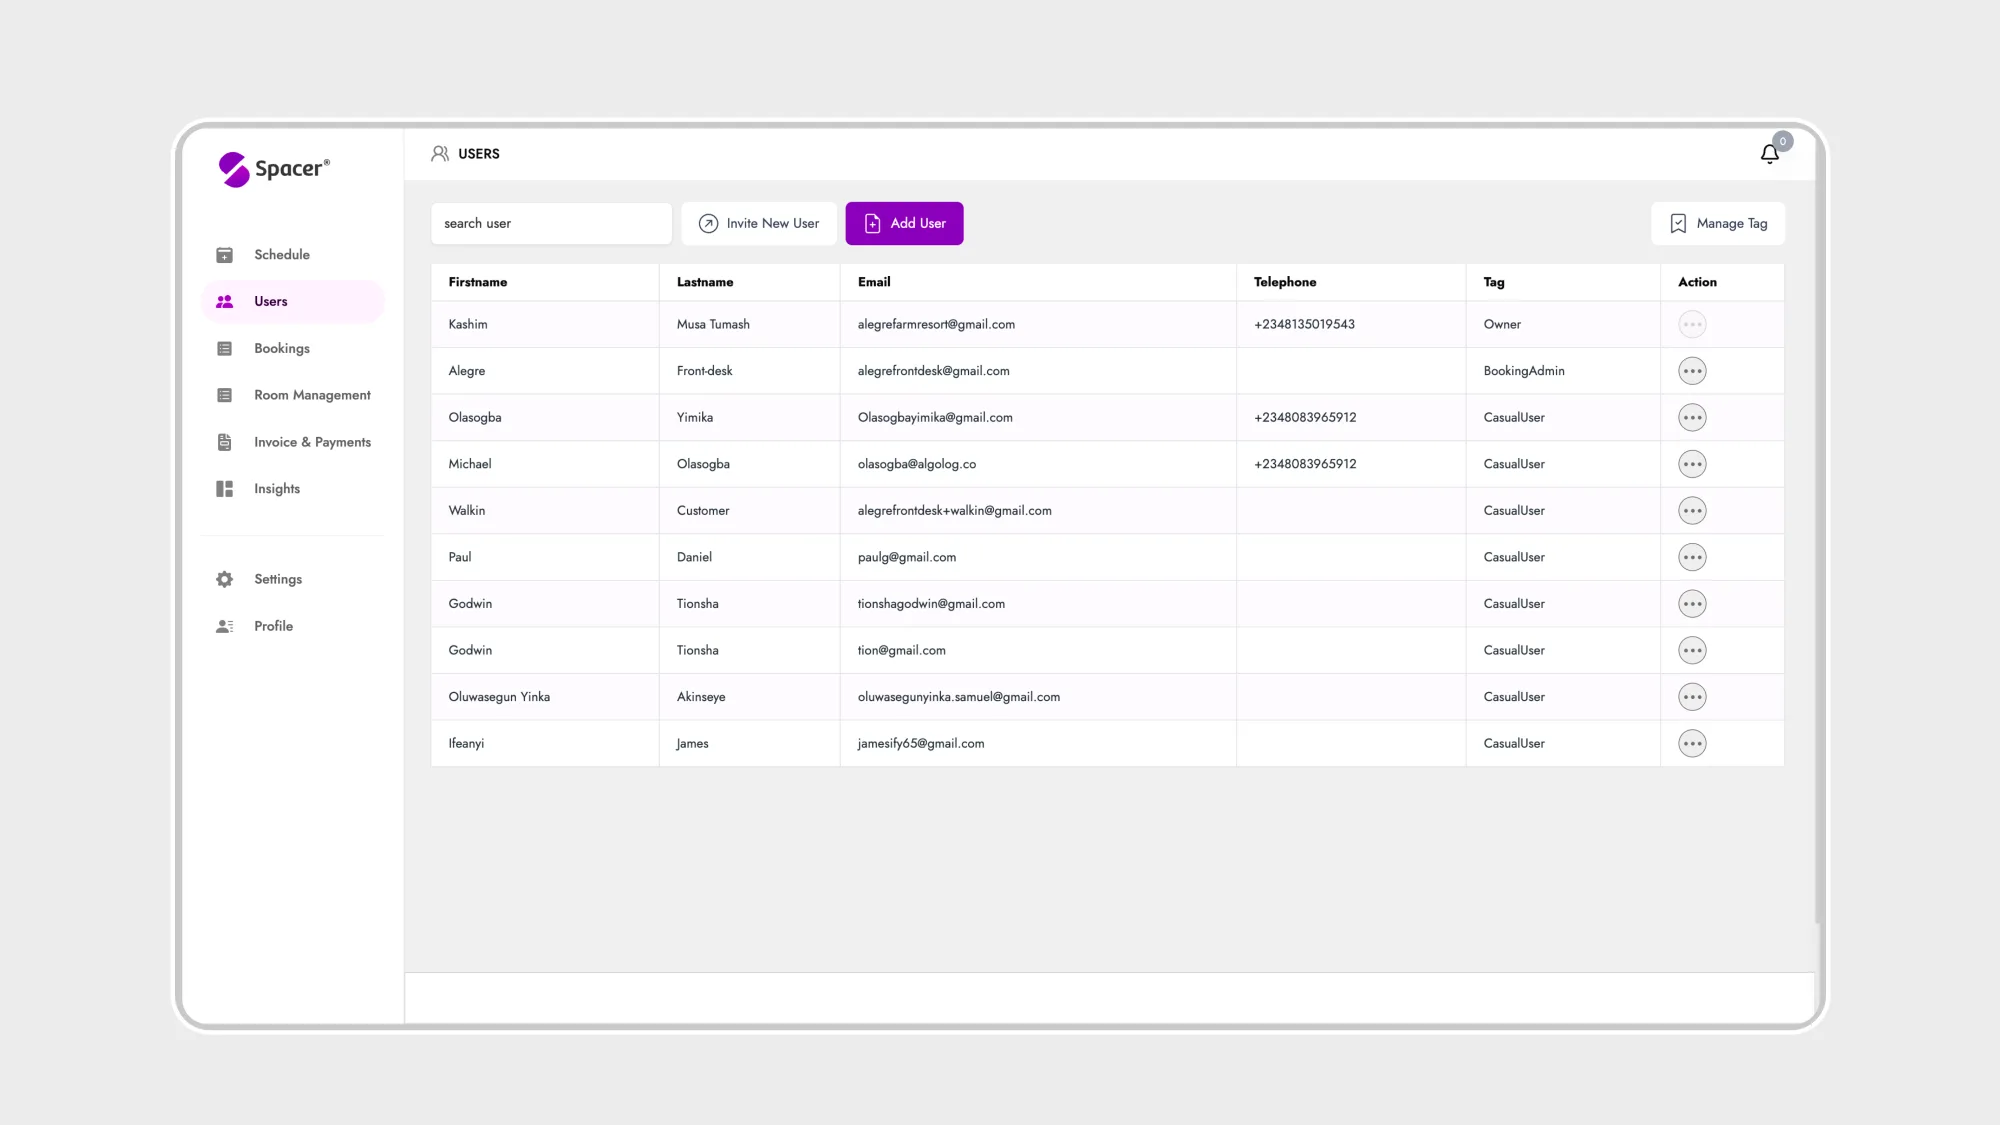Open the notifications bell
This screenshot has height=1125, width=2000.
click(1770, 154)
